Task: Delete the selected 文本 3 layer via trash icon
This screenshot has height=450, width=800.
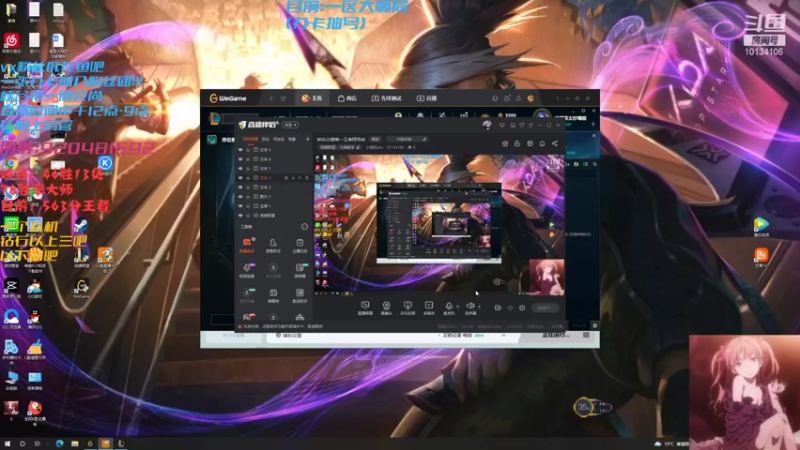Action: (x=307, y=178)
